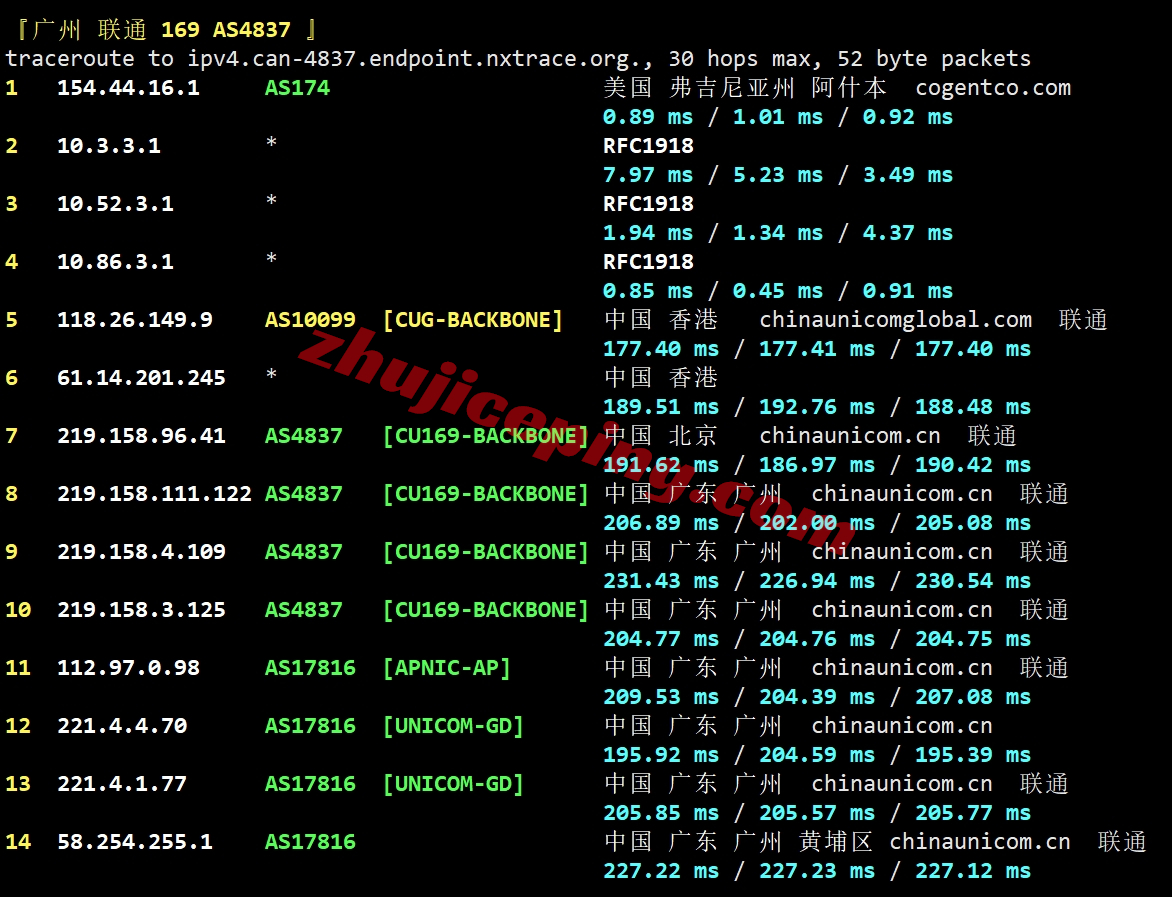Click the RFC1918 label in hop 2

[648, 146]
